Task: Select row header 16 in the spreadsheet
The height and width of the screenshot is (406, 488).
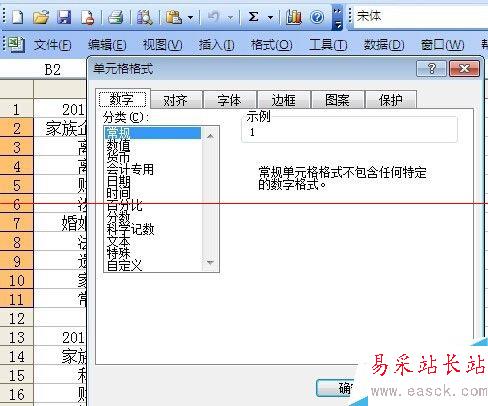Action: click(16, 394)
